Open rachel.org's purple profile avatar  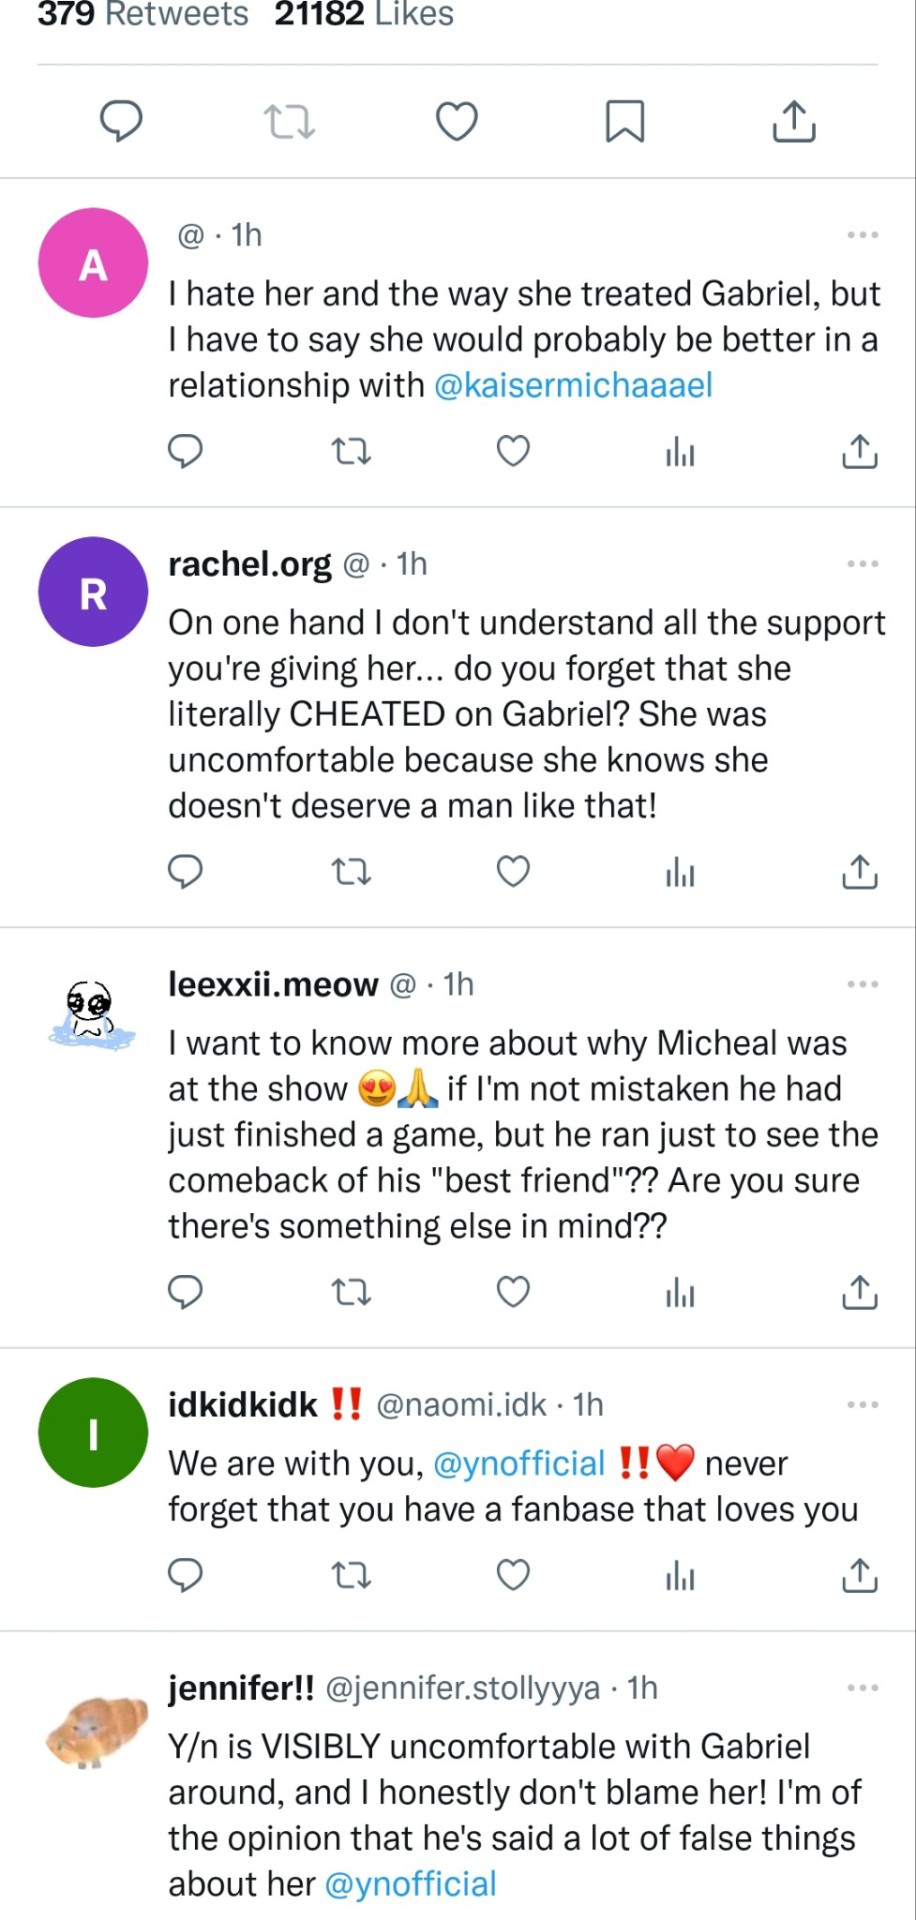pos(93,592)
